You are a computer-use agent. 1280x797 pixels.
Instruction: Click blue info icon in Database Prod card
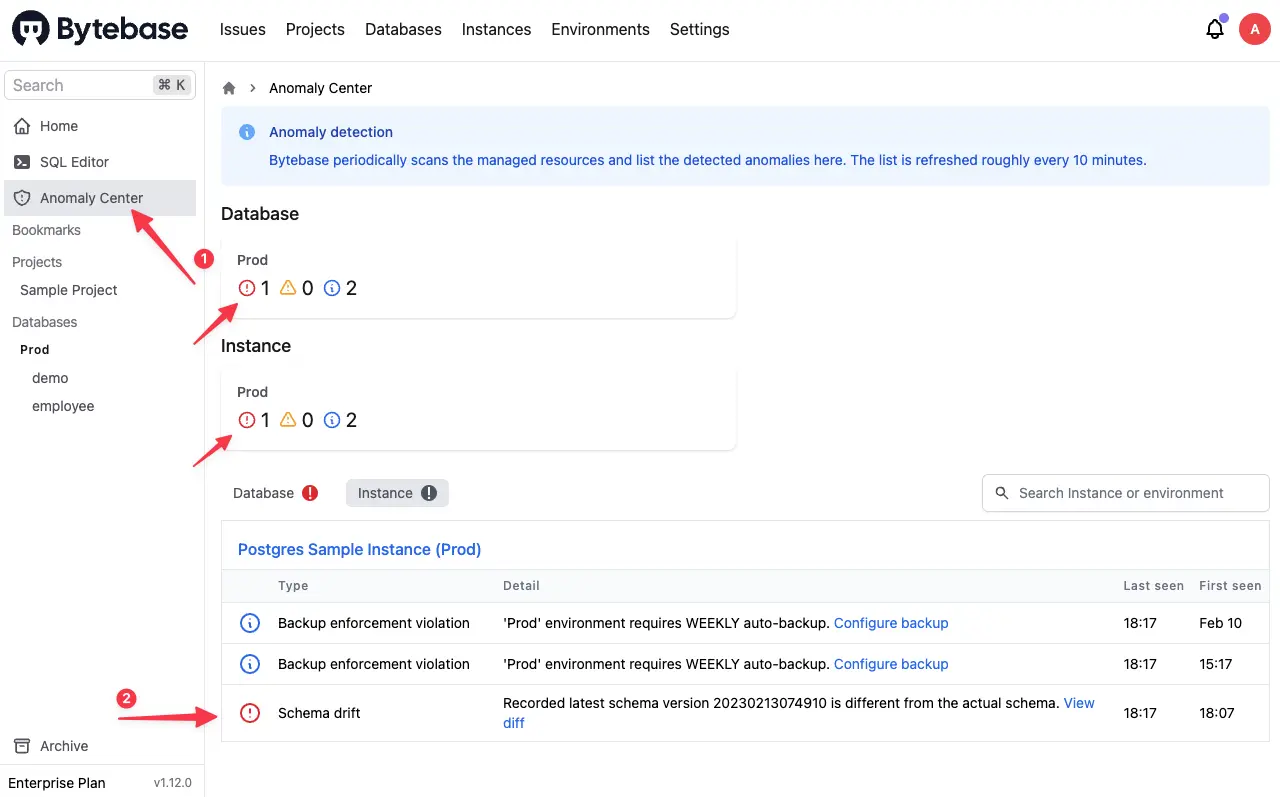point(332,288)
